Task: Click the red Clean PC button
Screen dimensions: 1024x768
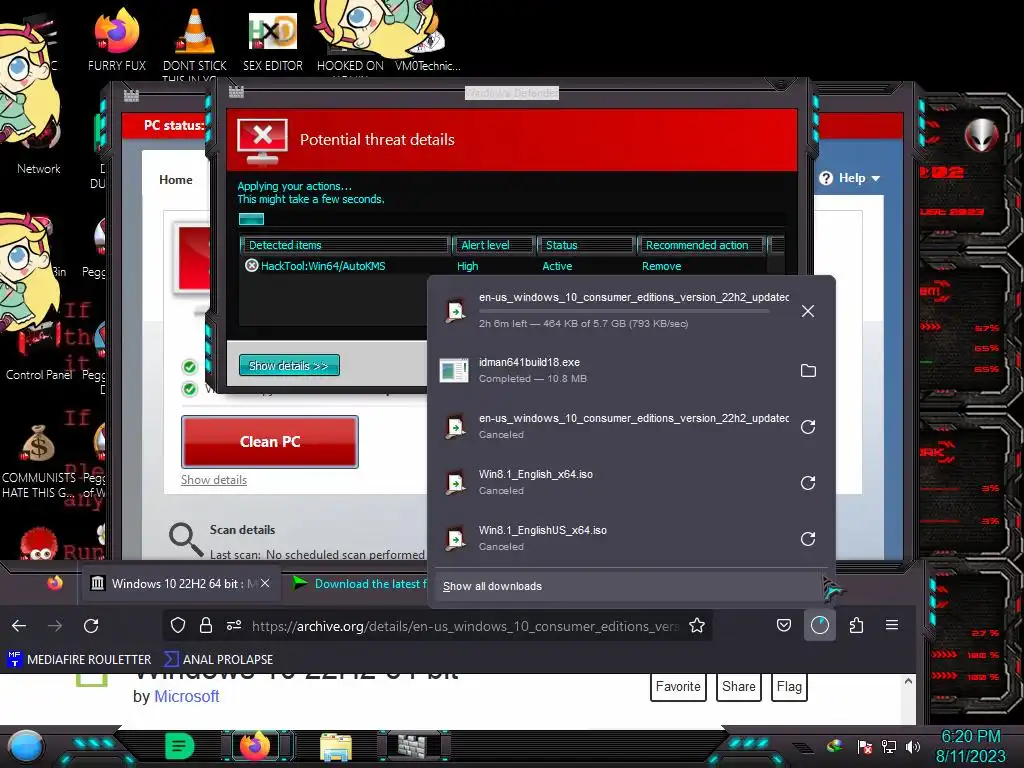Action: 270,441
